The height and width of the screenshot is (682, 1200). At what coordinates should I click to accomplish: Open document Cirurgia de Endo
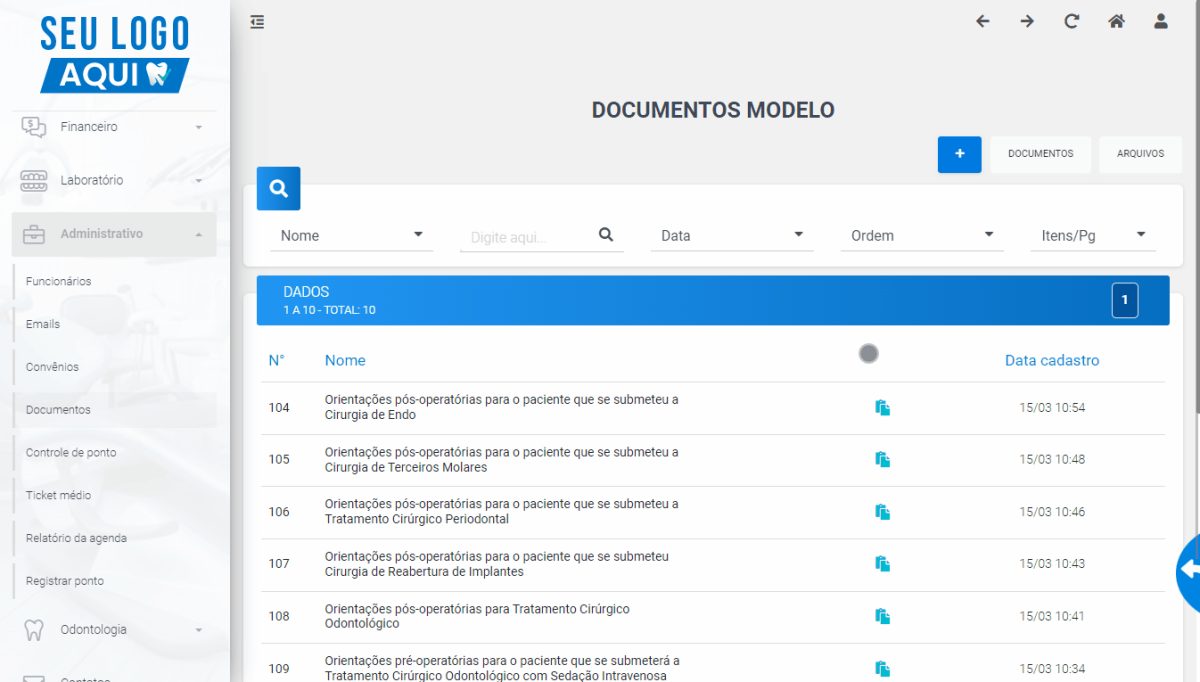[x=501, y=407]
